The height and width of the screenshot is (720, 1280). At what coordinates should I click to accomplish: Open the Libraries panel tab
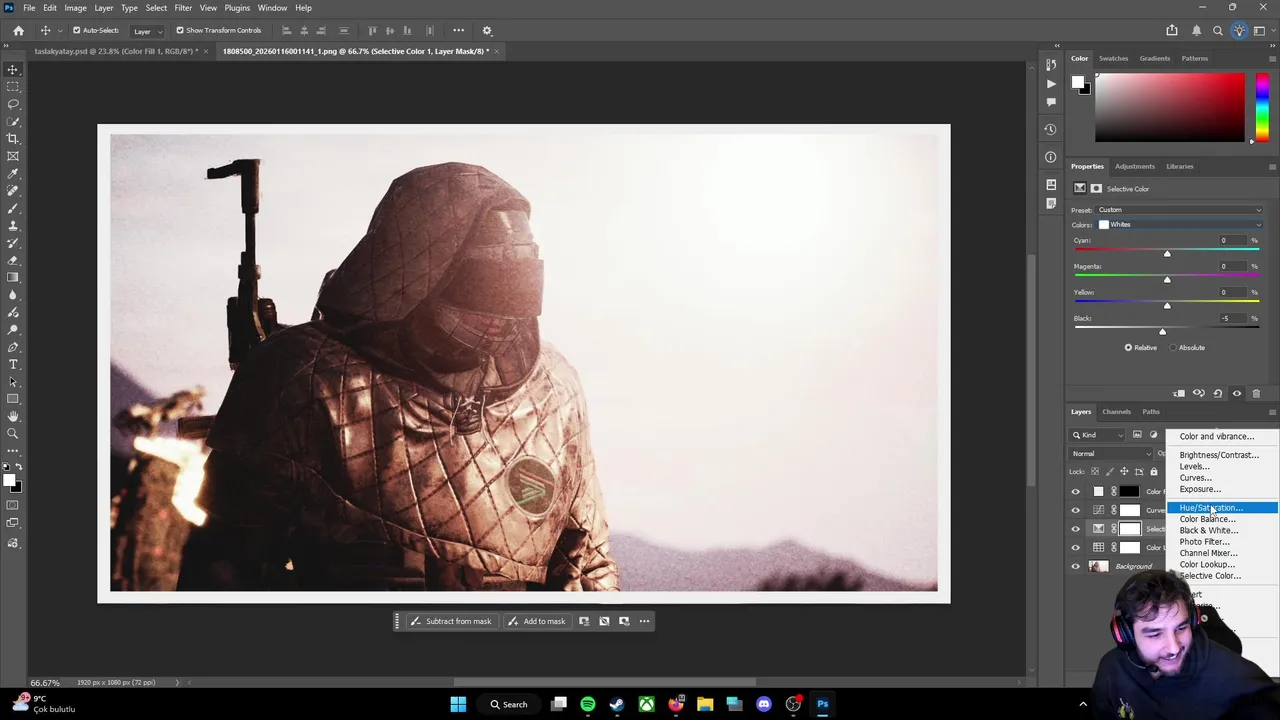click(1180, 166)
